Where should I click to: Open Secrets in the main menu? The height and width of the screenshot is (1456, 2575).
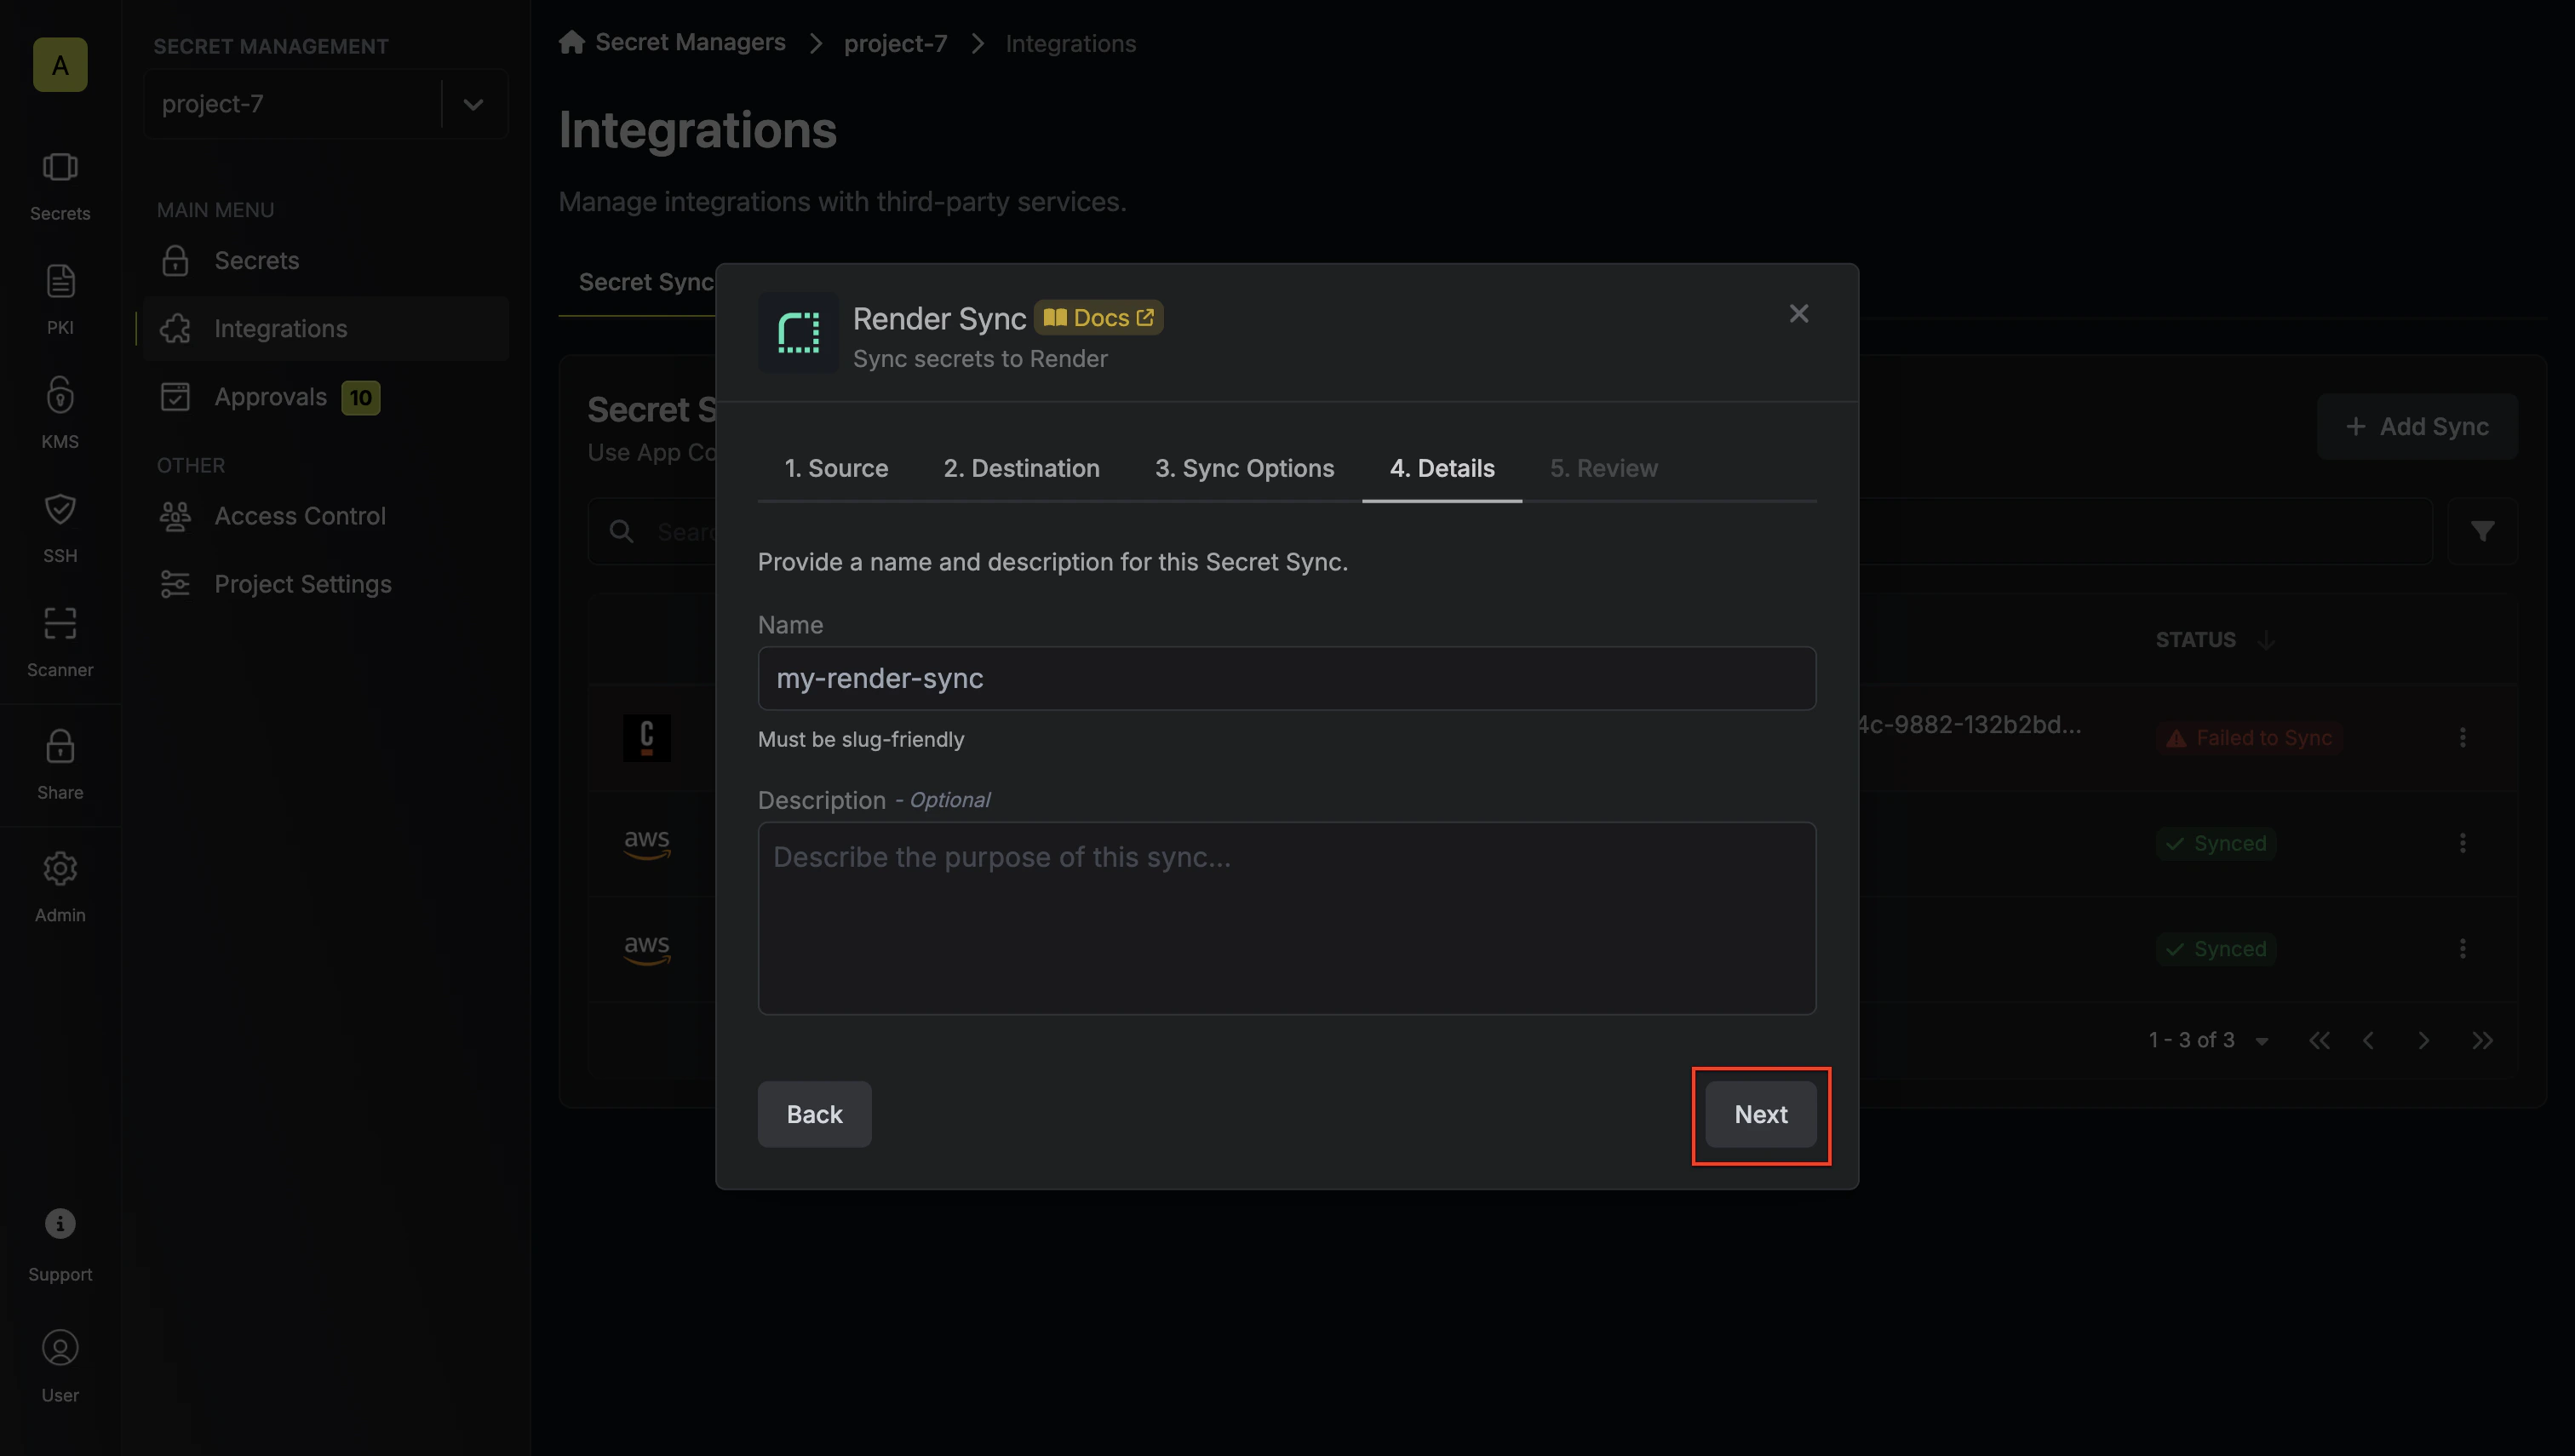[326, 260]
